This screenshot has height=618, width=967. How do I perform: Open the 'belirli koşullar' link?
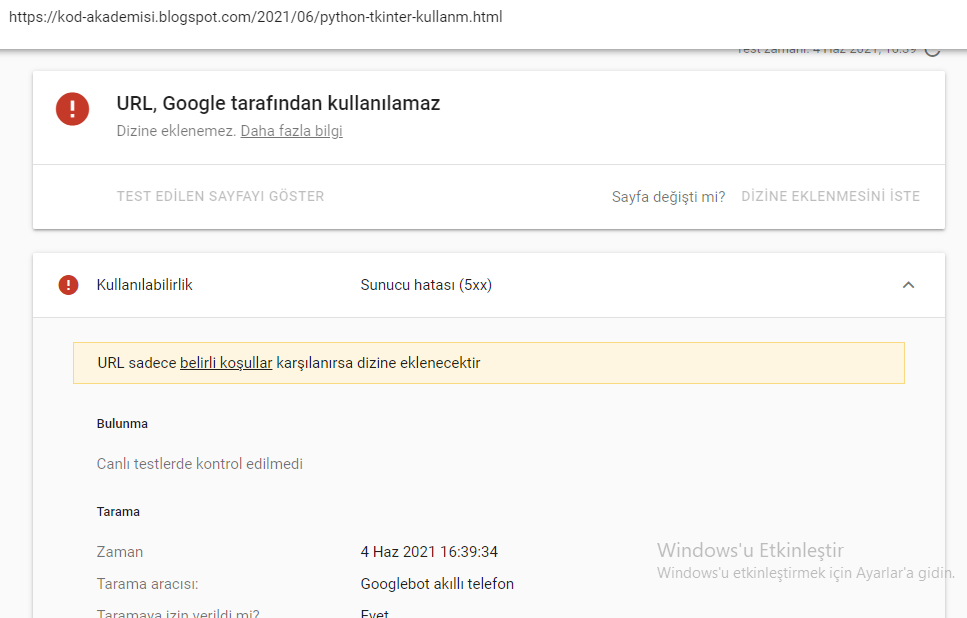226,363
